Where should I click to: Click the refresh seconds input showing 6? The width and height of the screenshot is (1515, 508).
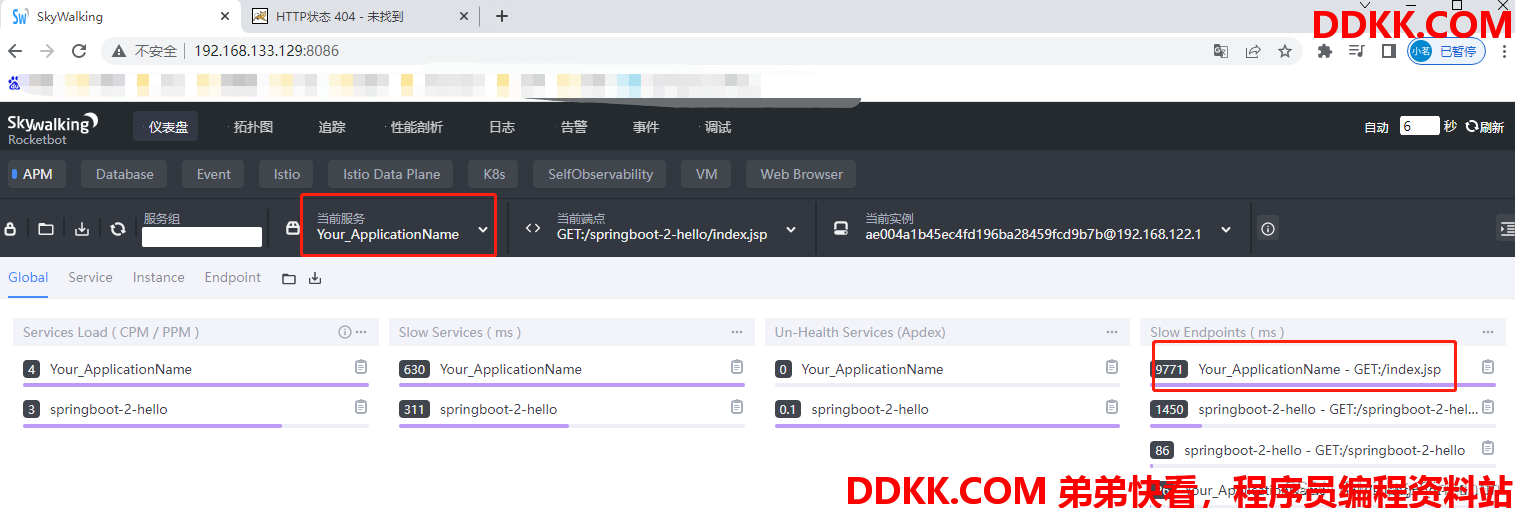[x=1419, y=126]
